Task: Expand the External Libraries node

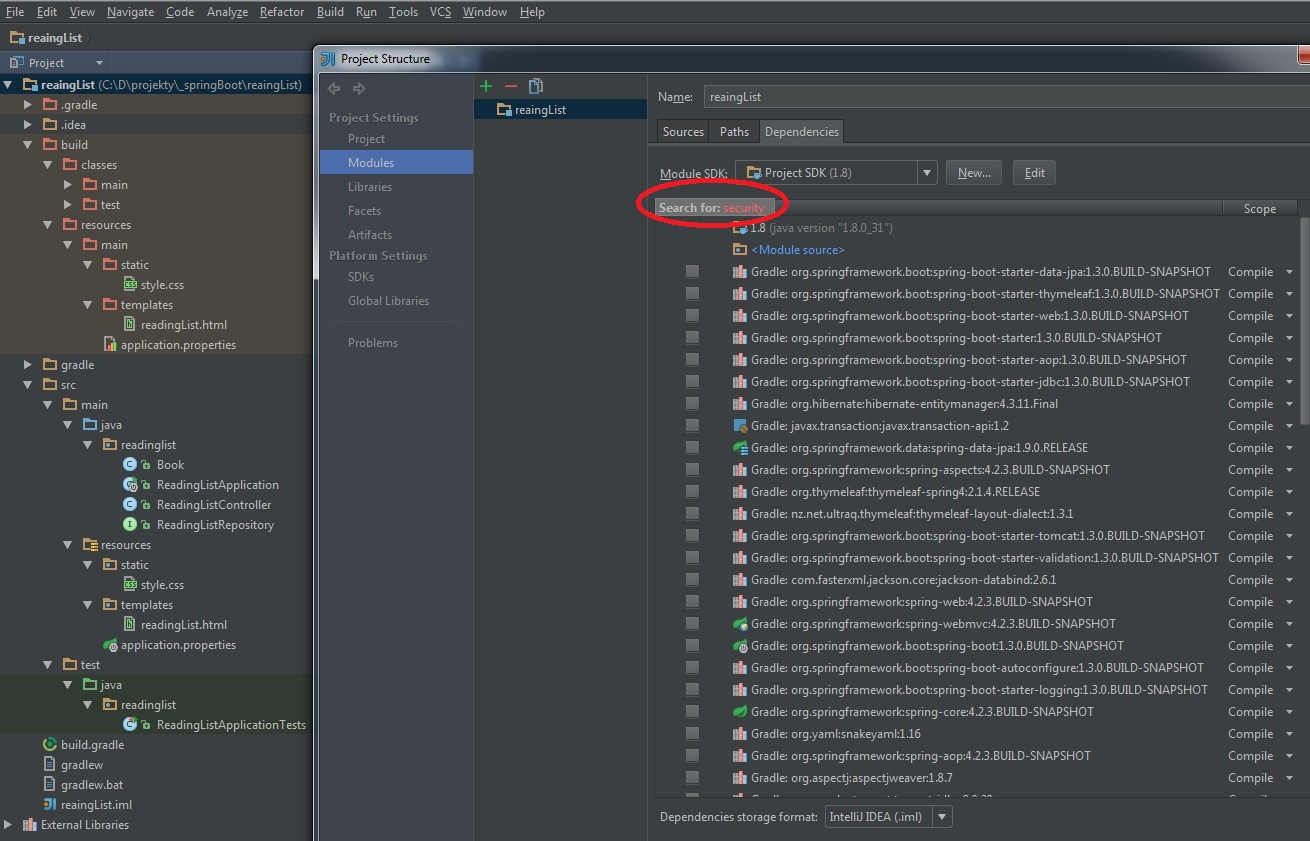Action: coord(8,825)
